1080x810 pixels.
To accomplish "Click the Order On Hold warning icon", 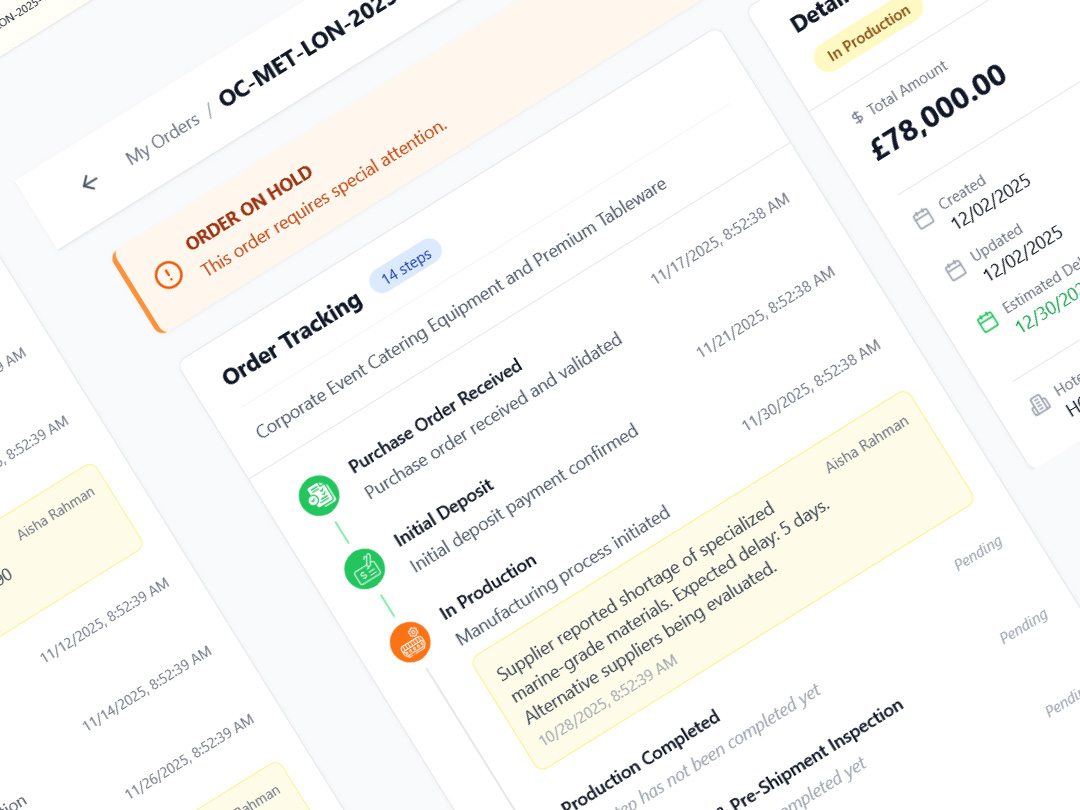I will point(168,273).
